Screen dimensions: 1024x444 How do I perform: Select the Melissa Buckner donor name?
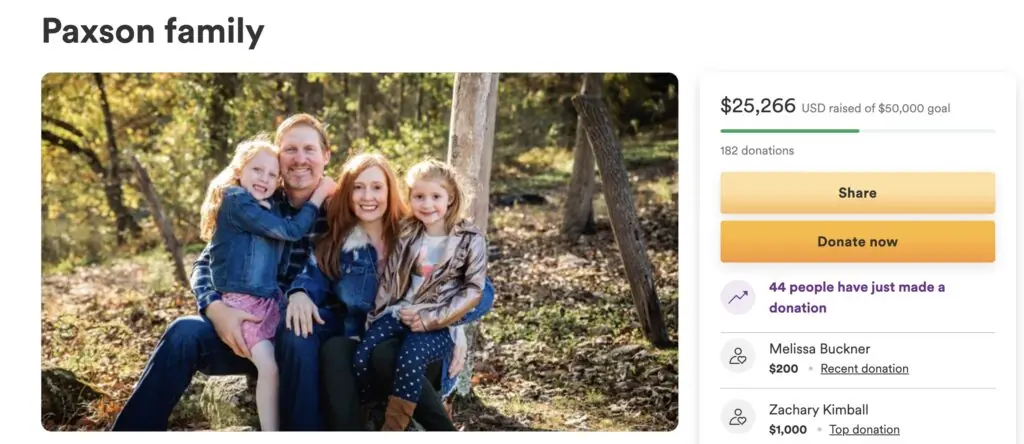[819, 349]
